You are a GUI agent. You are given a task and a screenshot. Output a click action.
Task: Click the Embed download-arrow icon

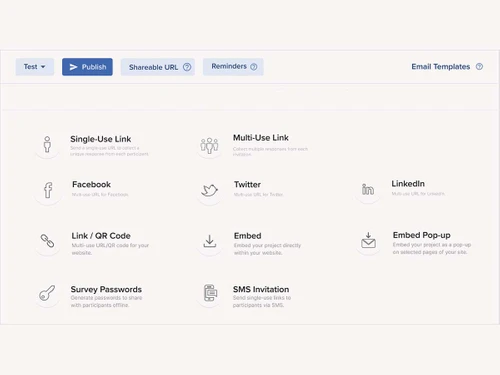pos(210,241)
